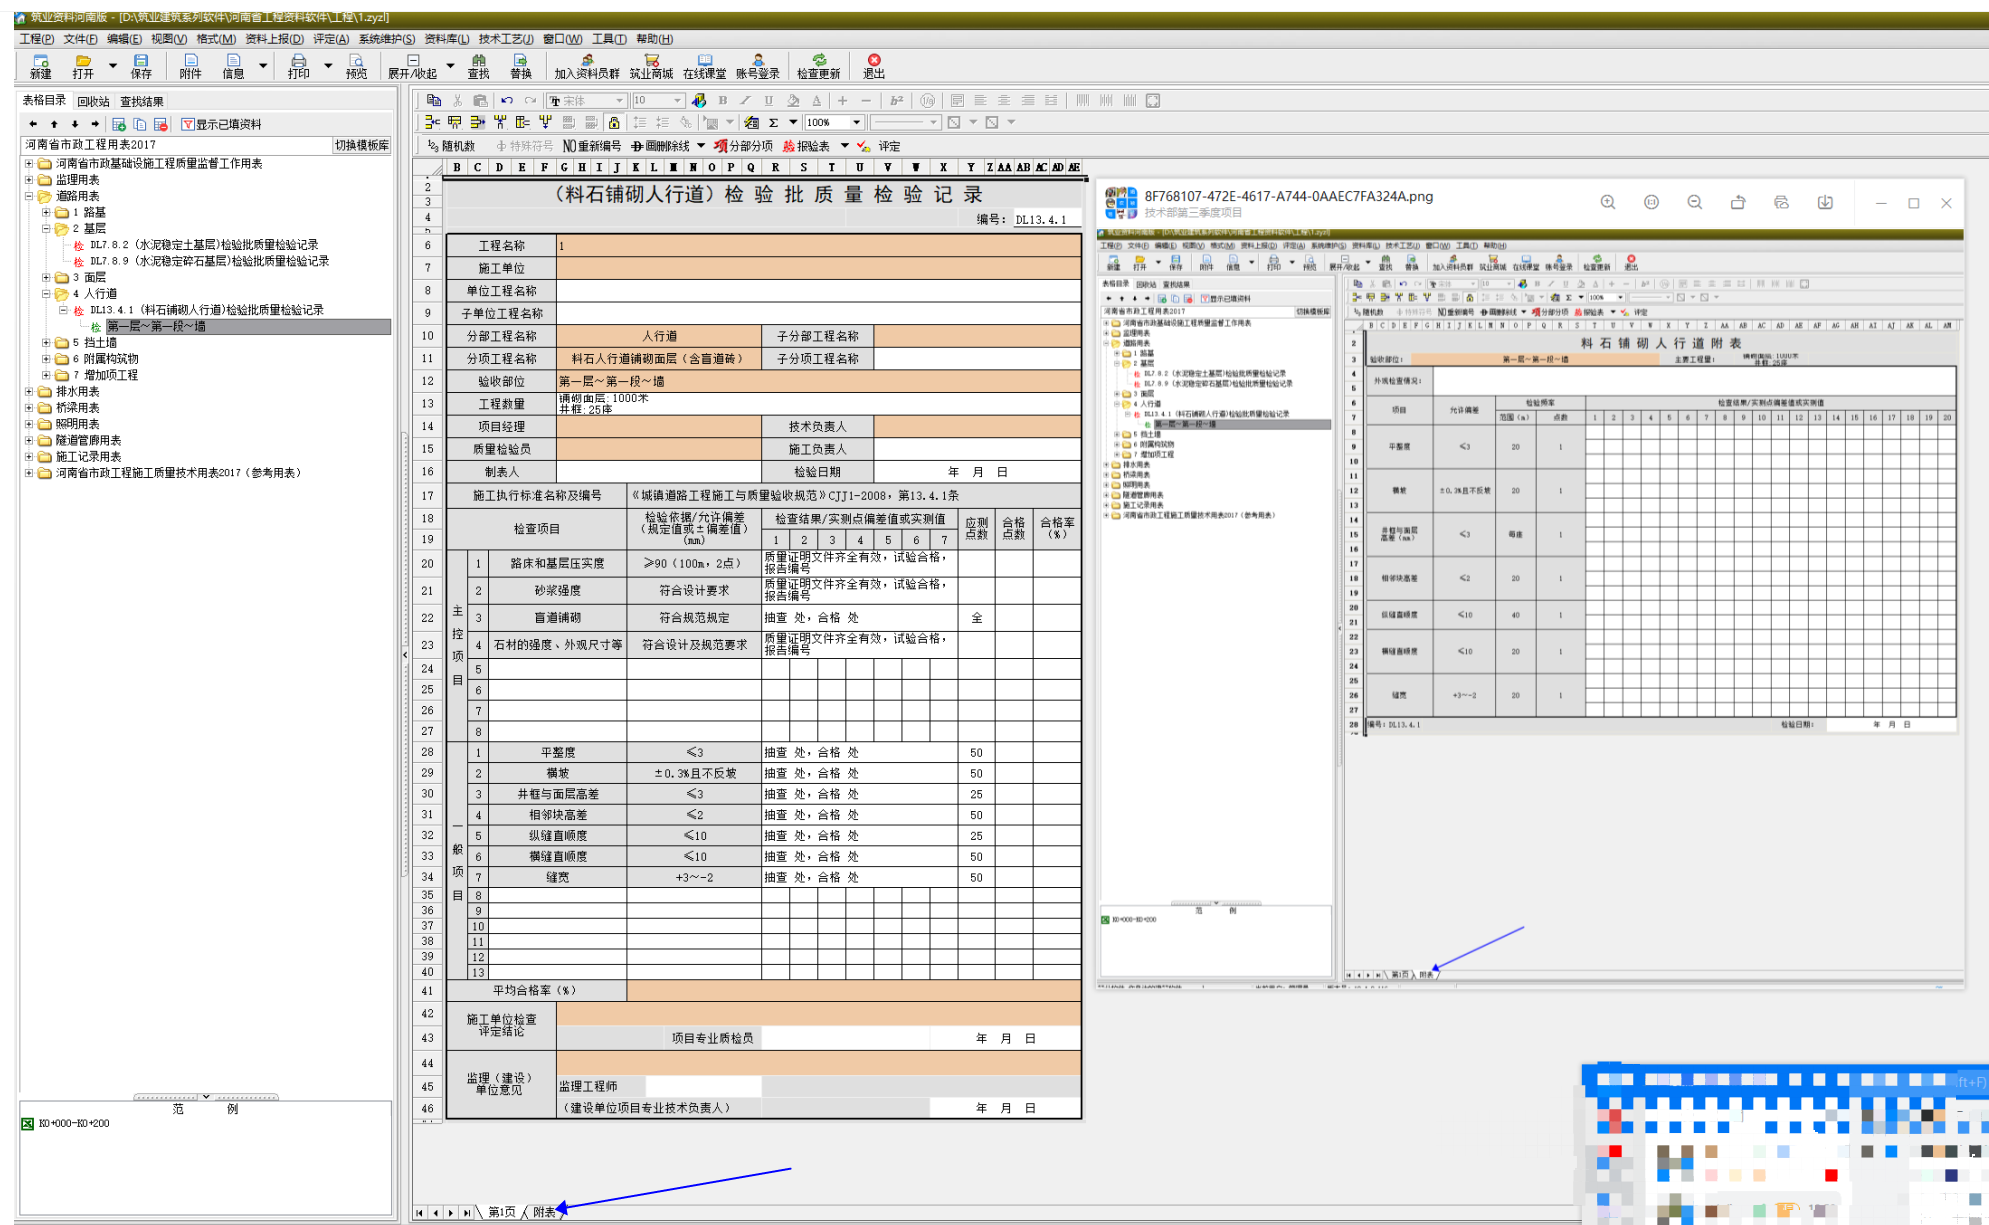
Task: Switch to the 查找结果 tab
Action: [142, 101]
